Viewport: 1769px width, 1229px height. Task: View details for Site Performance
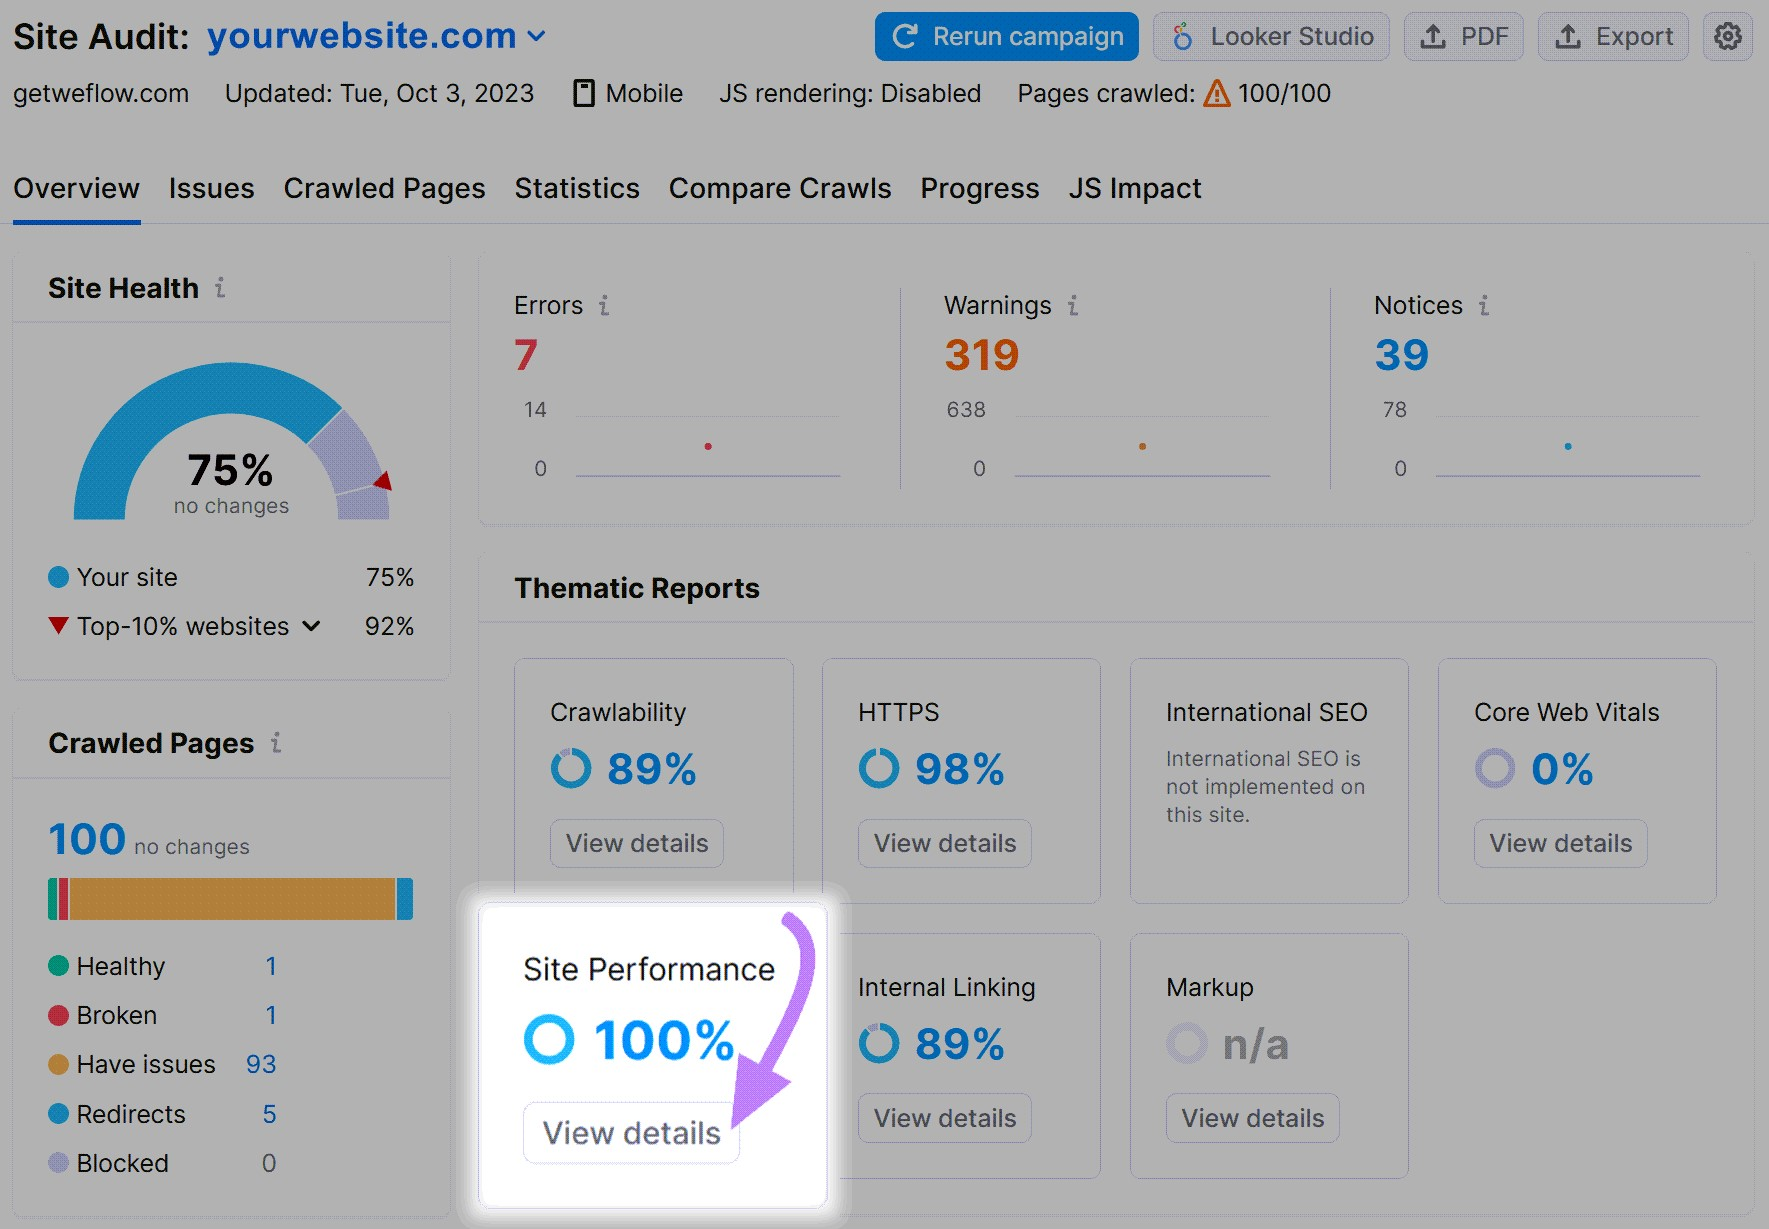(x=630, y=1132)
